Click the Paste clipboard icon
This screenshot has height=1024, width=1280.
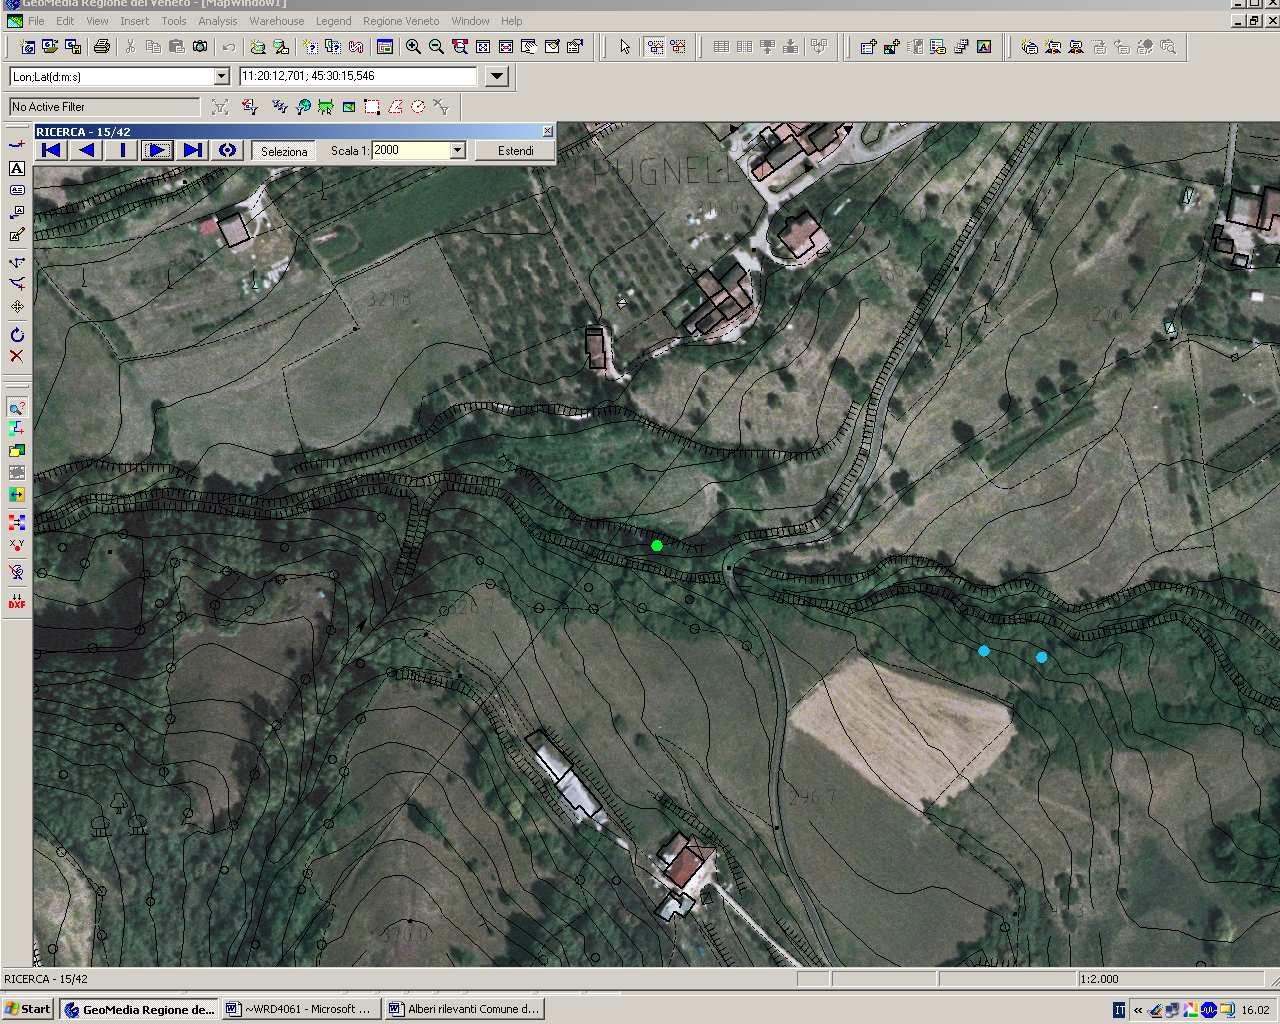(176, 46)
